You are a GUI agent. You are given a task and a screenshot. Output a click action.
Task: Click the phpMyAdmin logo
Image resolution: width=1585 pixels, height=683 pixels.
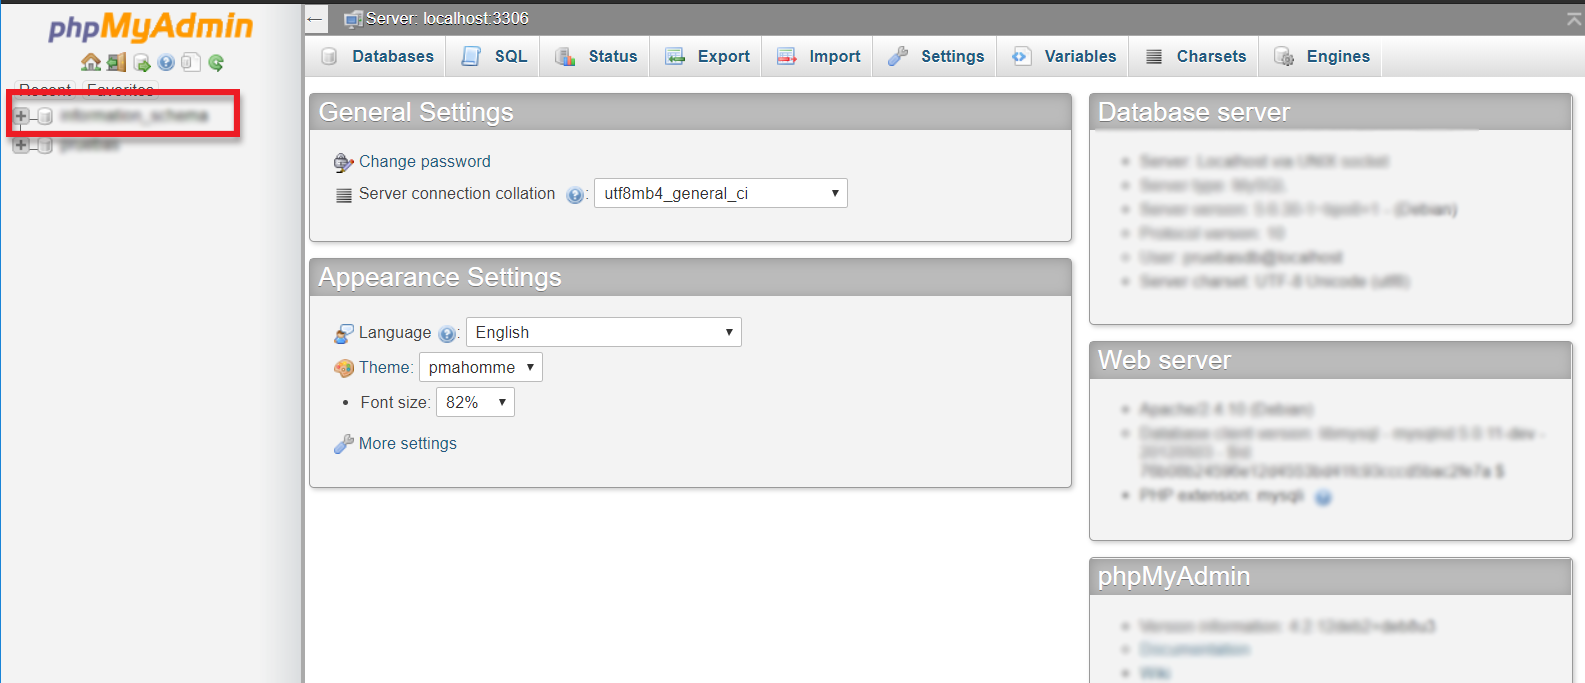tap(151, 26)
